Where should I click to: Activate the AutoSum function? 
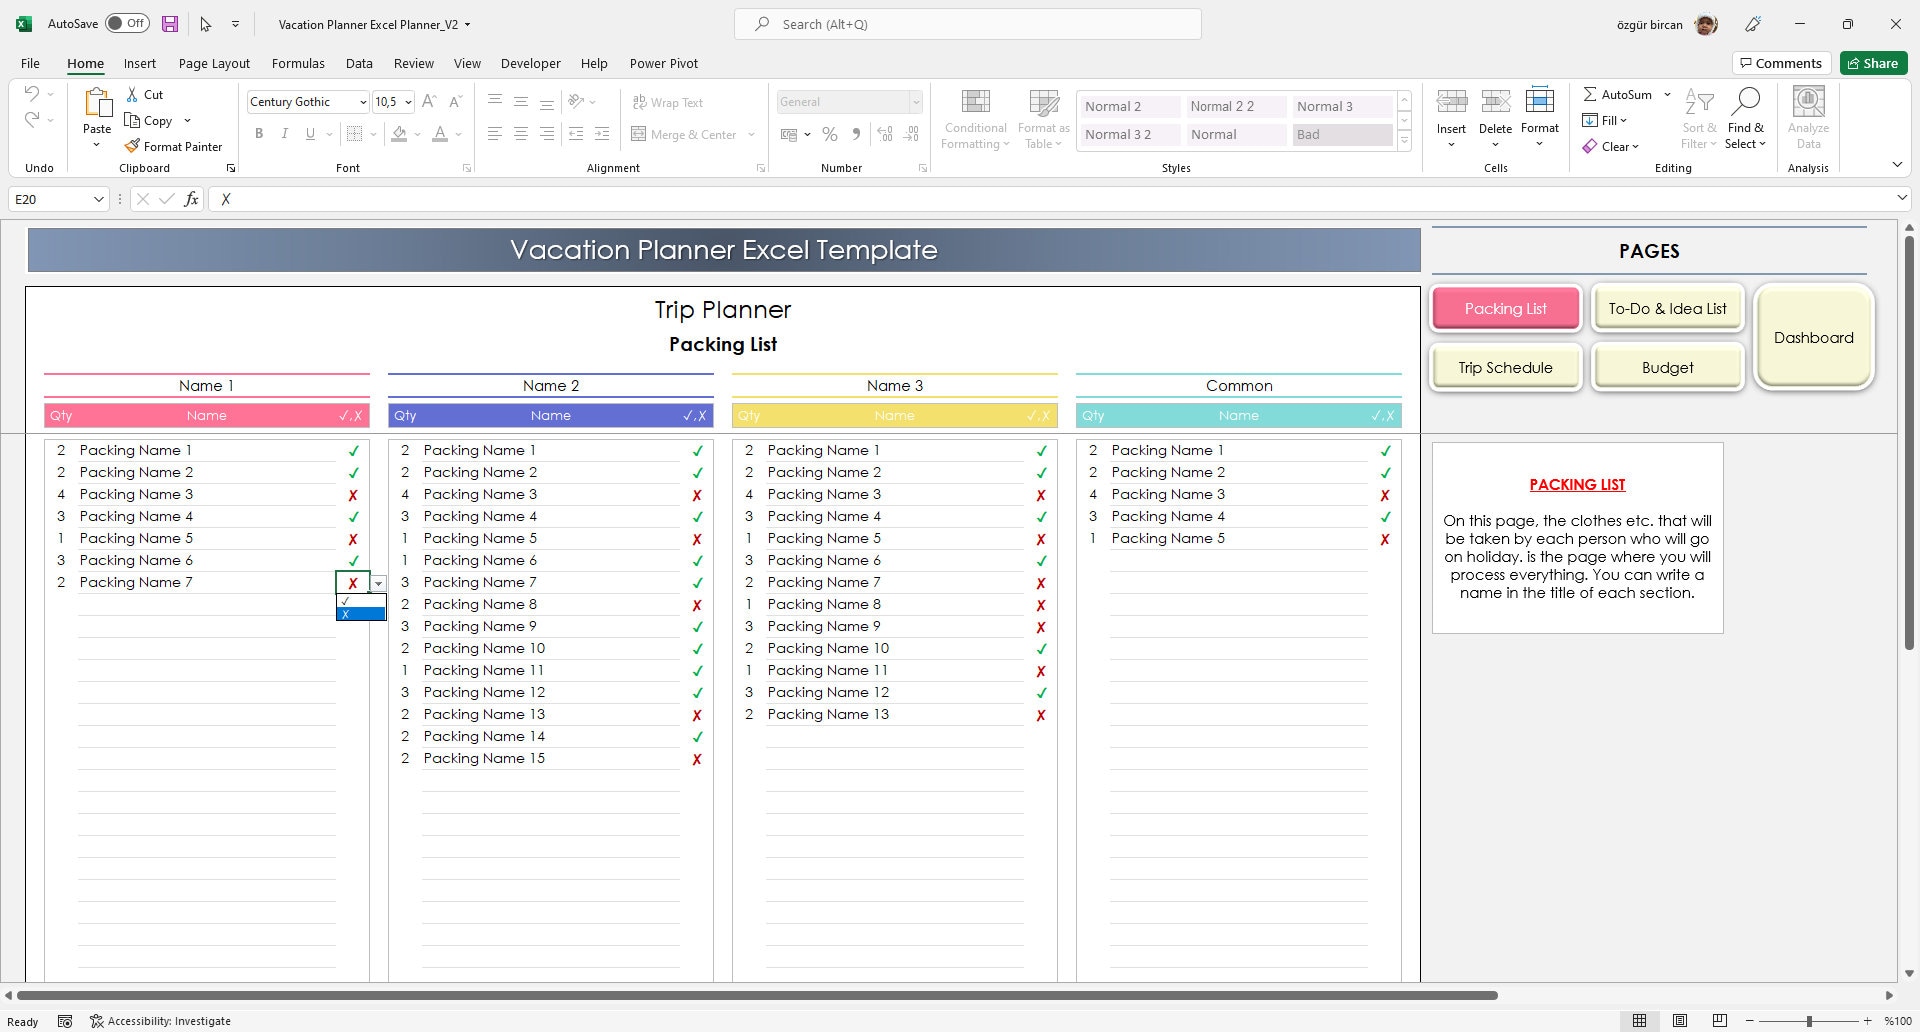tap(1618, 94)
